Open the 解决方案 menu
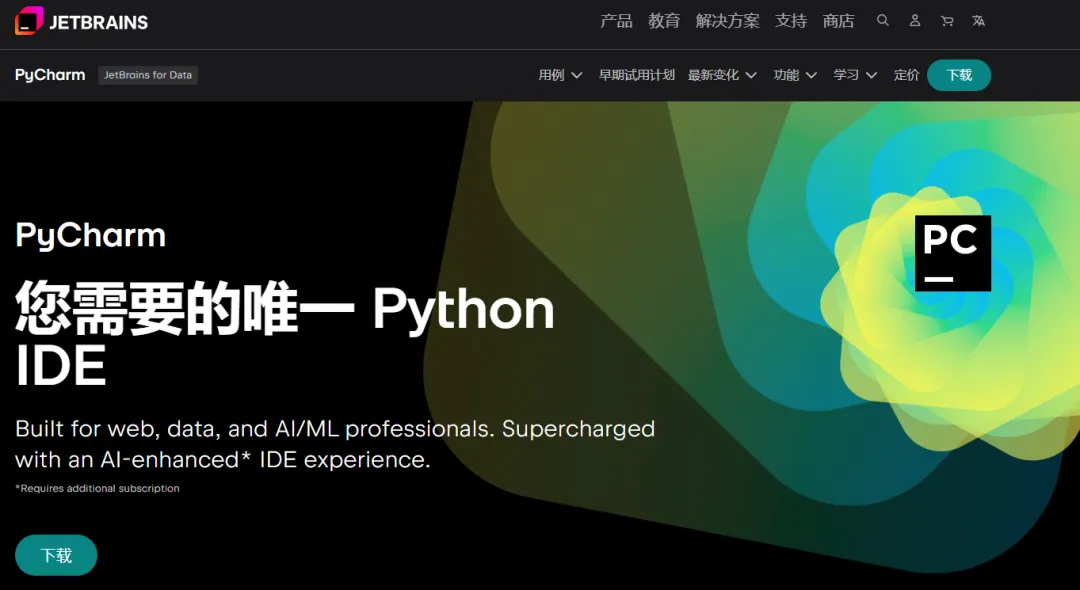Viewport: 1080px width, 590px height. [727, 21]
